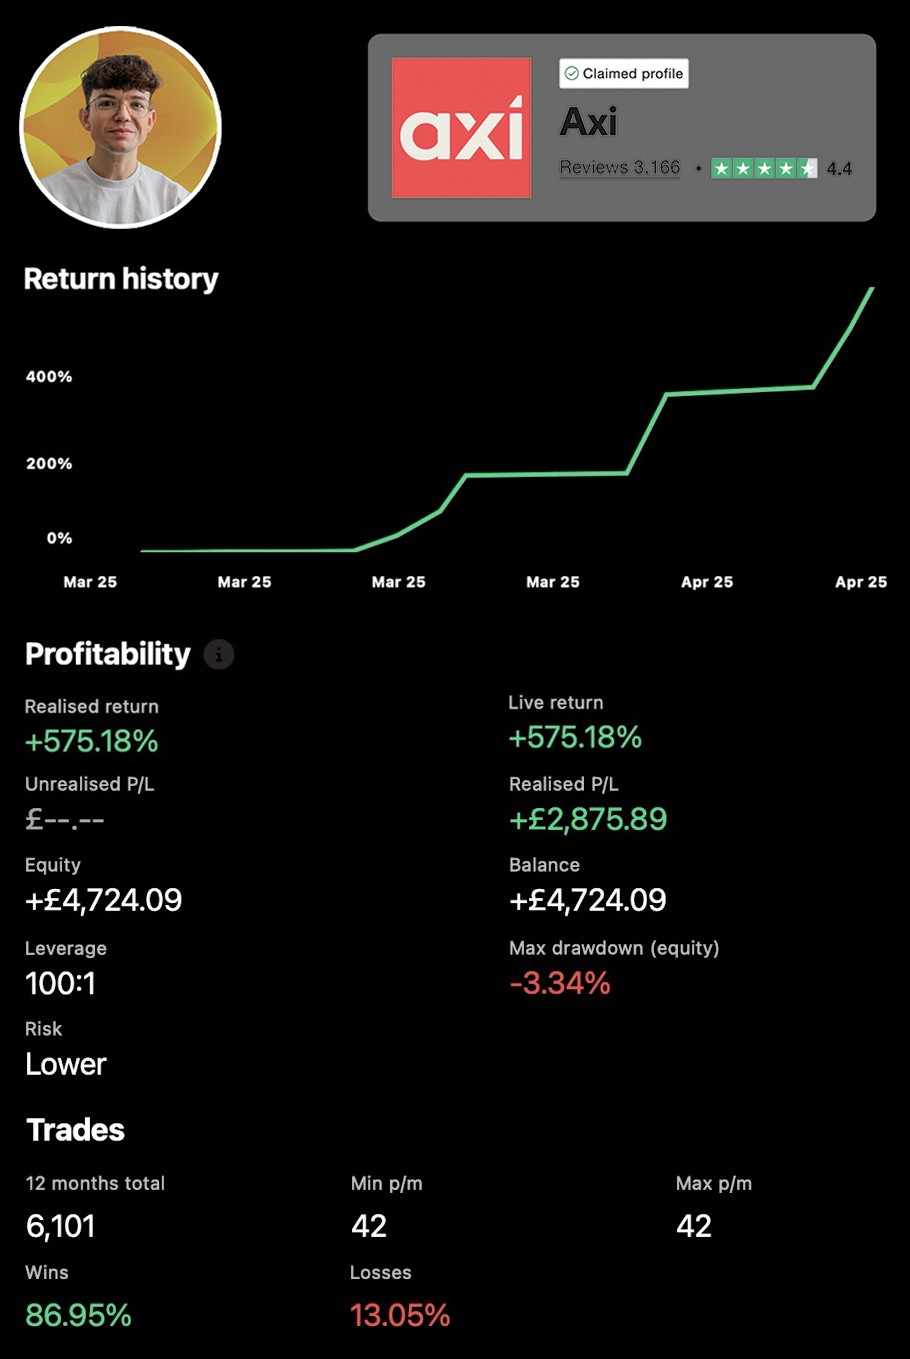This screenshot has width=910, height=1359.
Task: Select the Live return +575.18% value
Action: click(x=575, y=737)
